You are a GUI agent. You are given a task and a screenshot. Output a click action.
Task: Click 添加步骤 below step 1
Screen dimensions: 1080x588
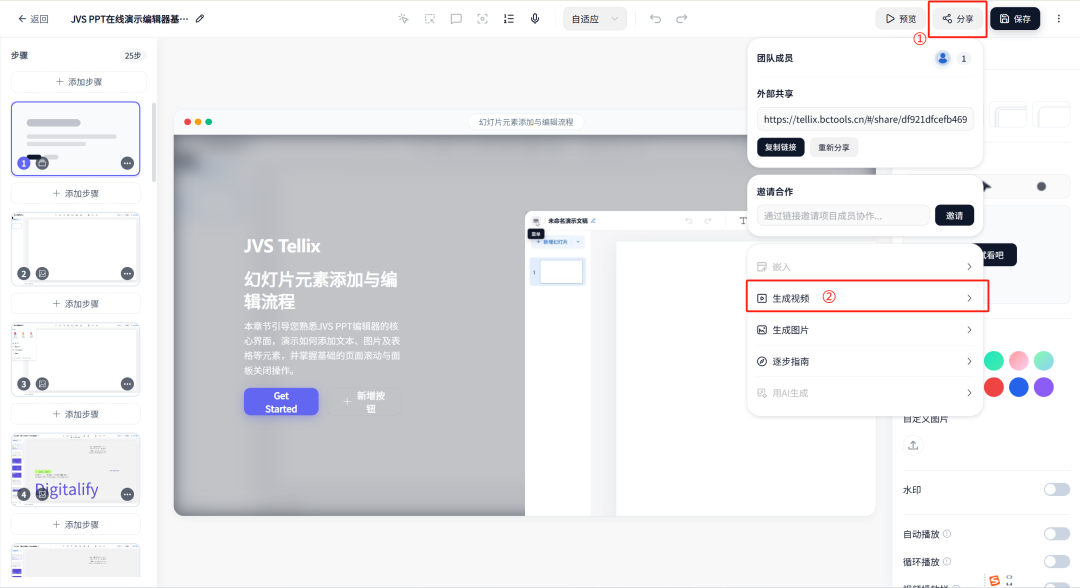coord(76,193)
